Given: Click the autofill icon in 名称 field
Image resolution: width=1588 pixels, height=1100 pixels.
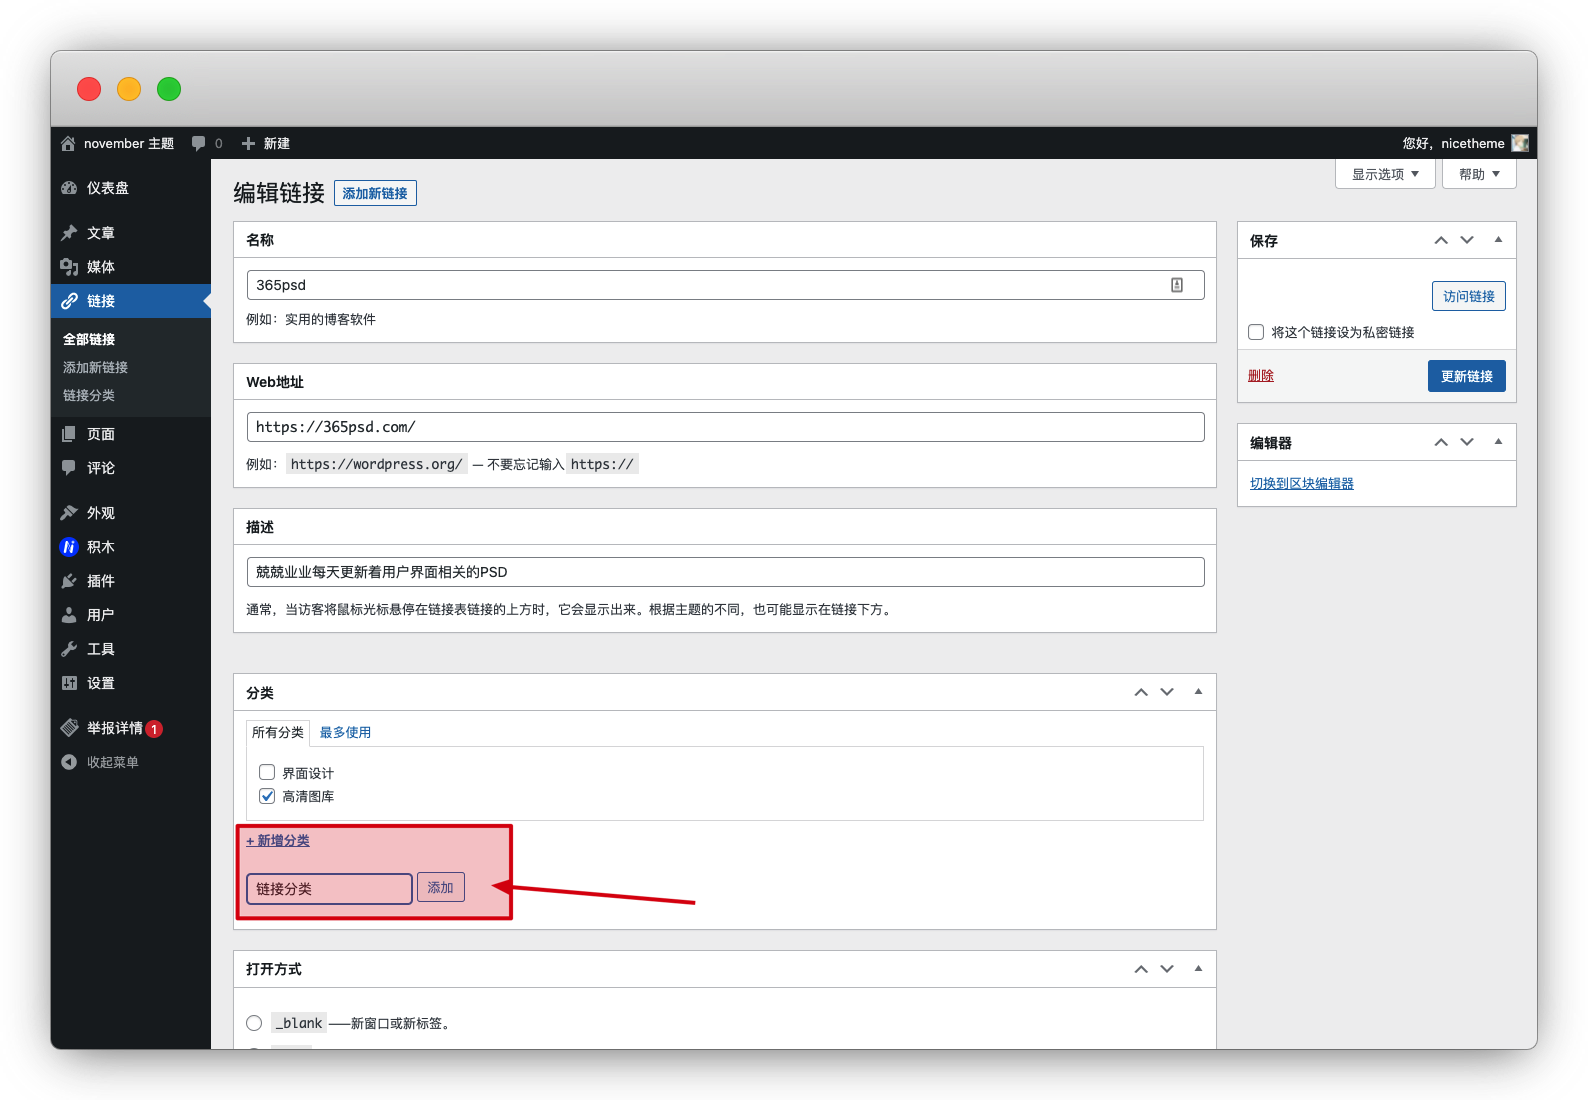Looking at the screenshot, I should click(x=1177, y=285).
